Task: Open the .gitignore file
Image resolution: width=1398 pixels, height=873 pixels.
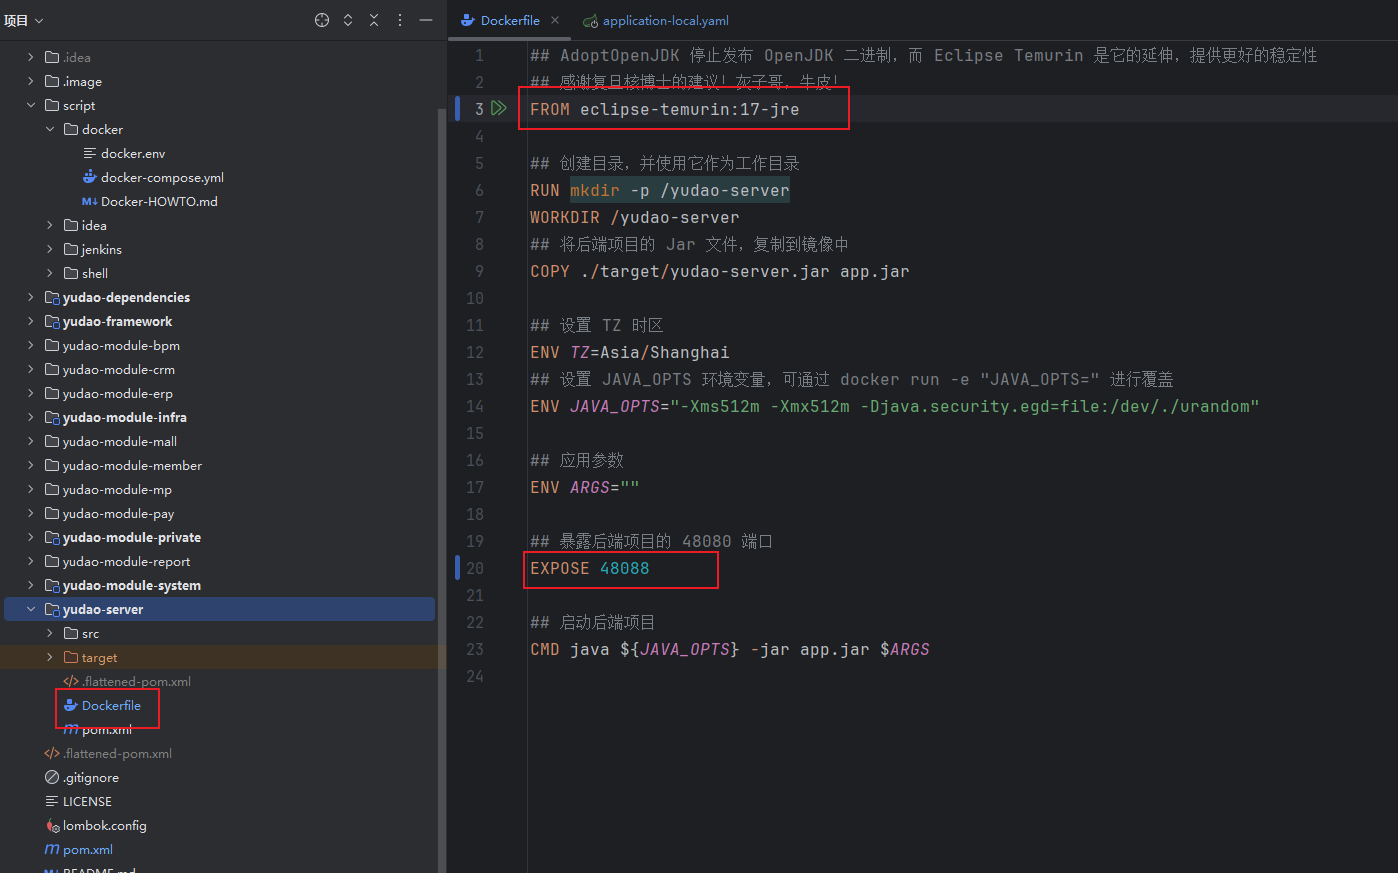Action: [x=90, y=777]
